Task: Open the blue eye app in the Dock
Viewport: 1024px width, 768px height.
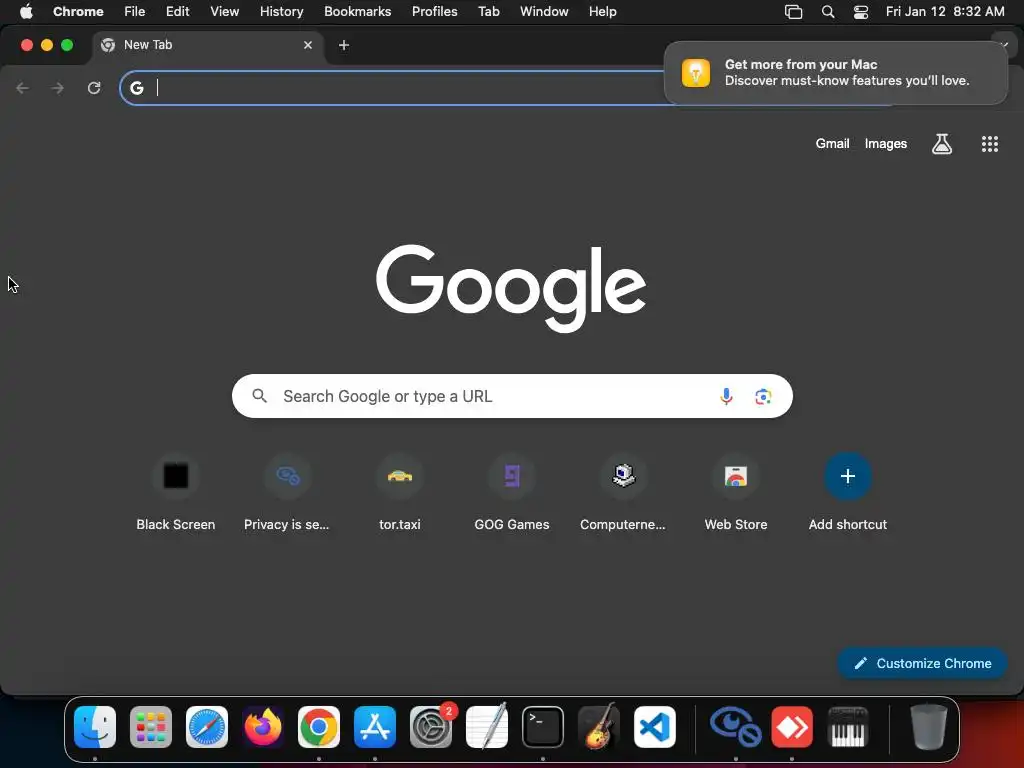Action: tap(735, 727)
